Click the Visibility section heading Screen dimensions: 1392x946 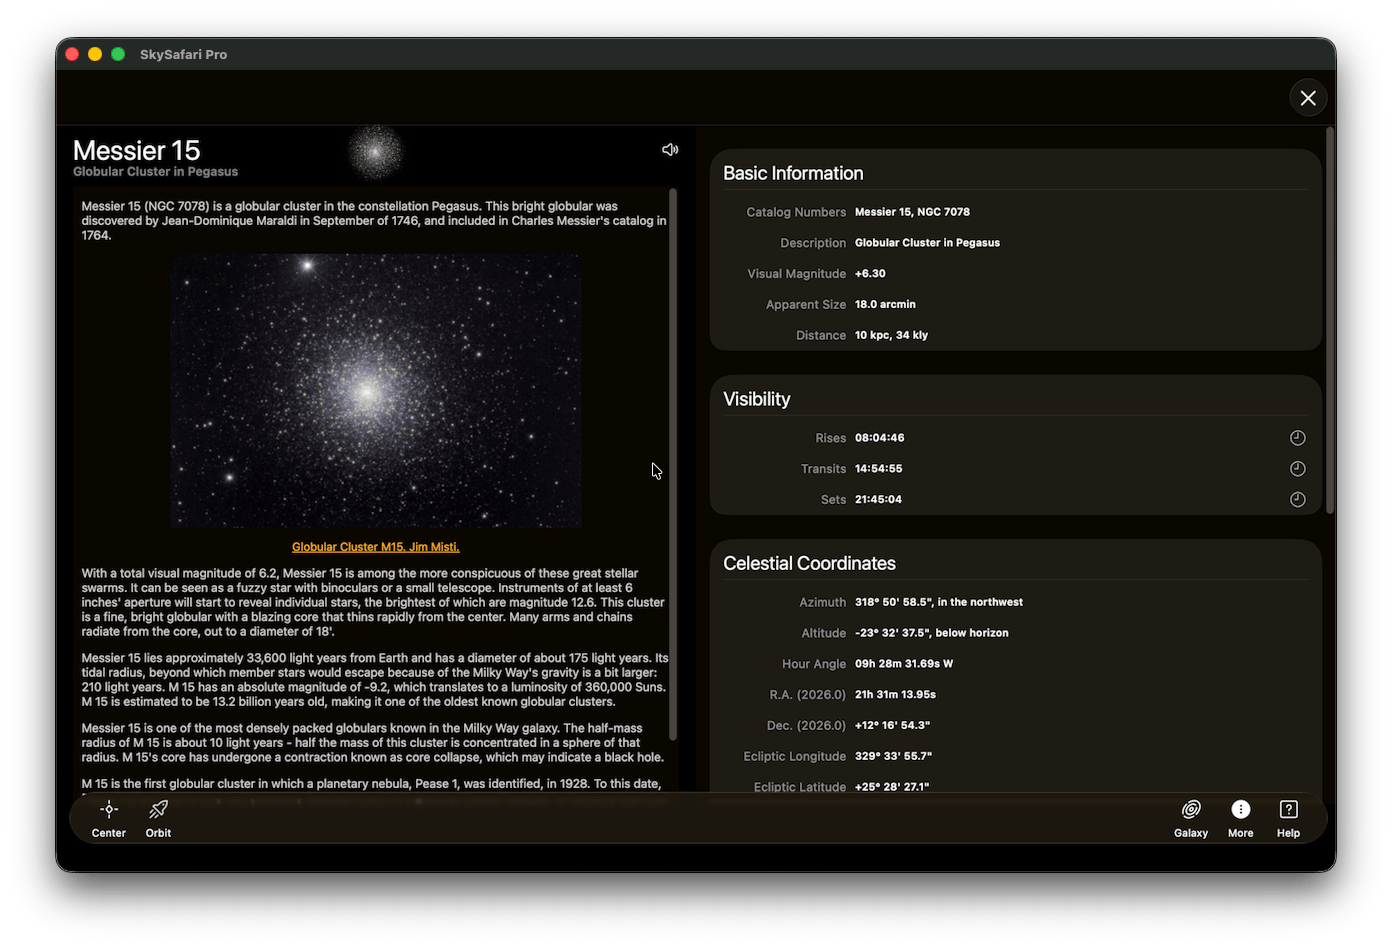click(756, 399)
